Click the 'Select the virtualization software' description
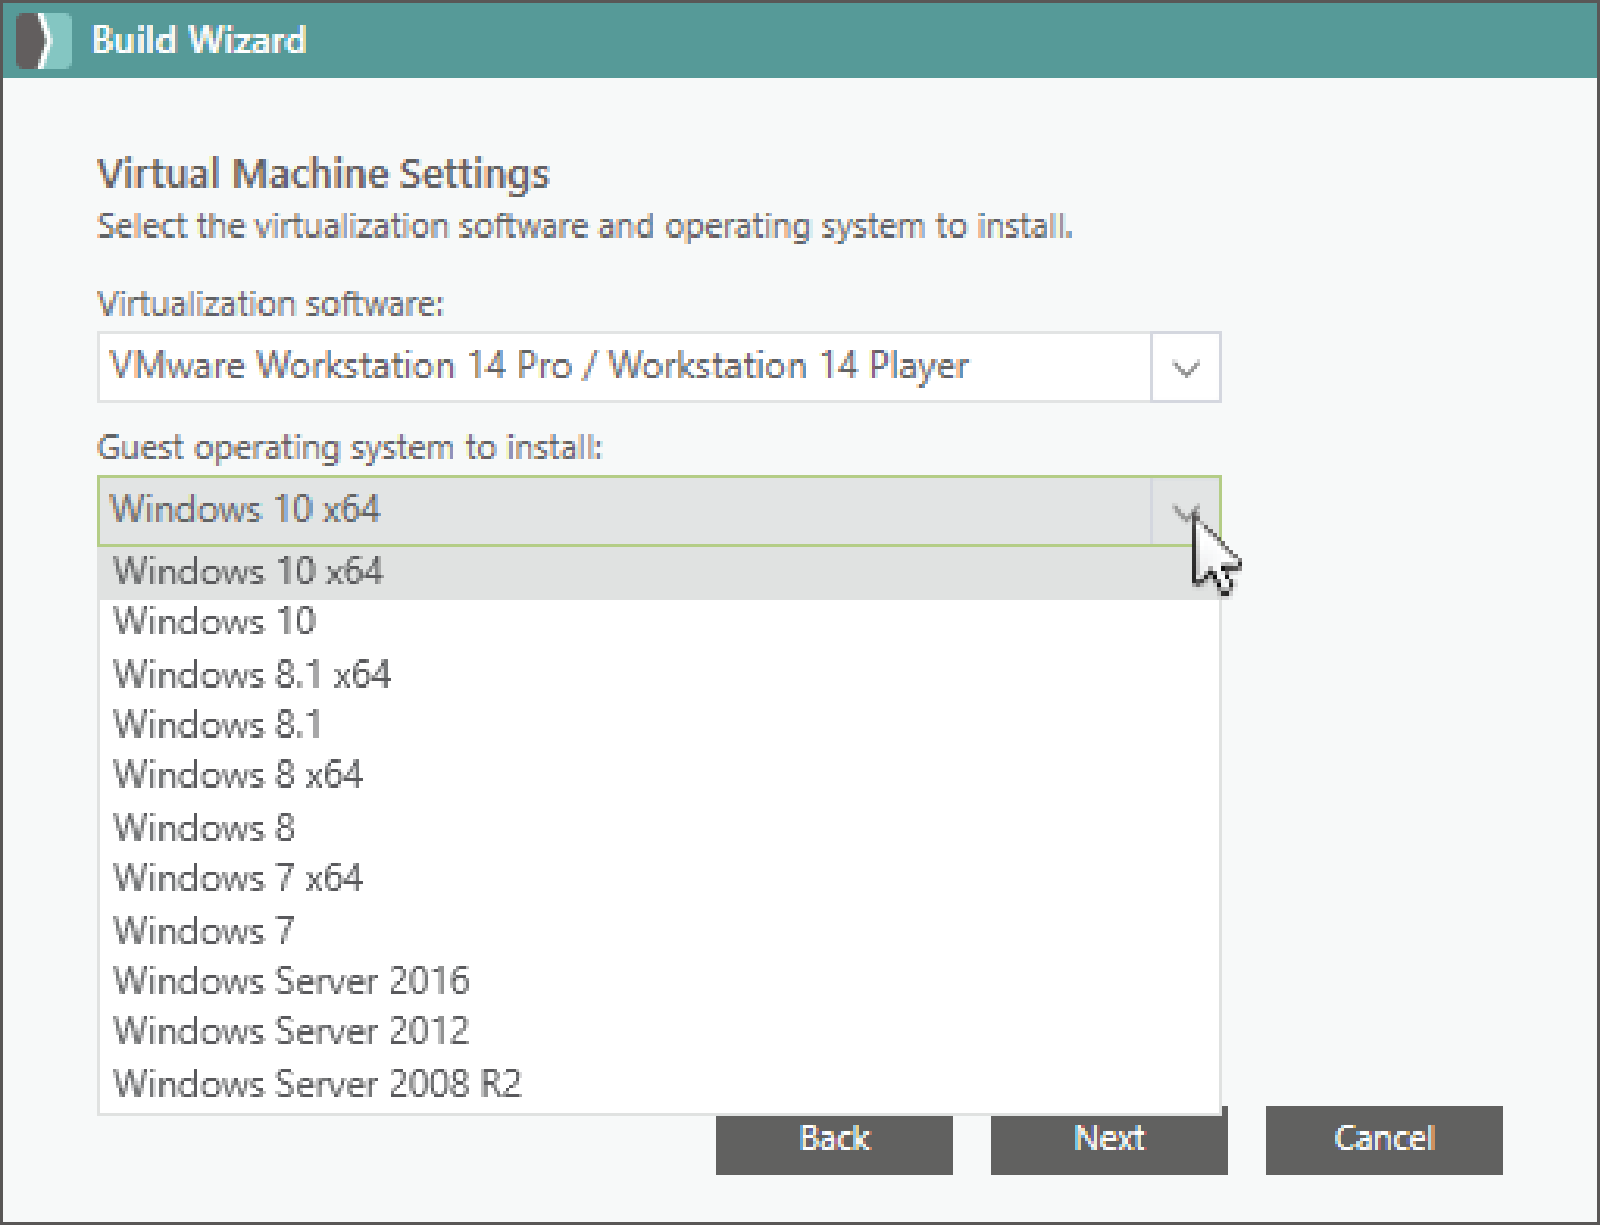Screen dimensions: 1600x1225 [585, 227]
